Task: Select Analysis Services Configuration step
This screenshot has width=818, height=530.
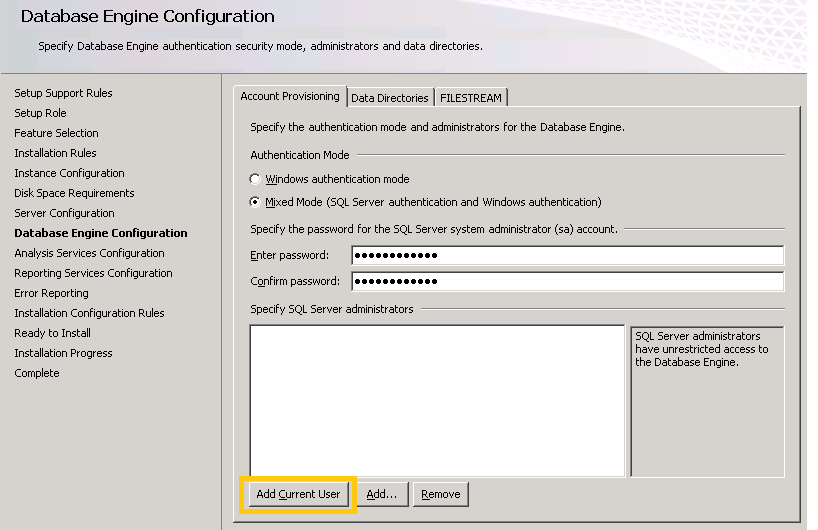Action: 89,253
